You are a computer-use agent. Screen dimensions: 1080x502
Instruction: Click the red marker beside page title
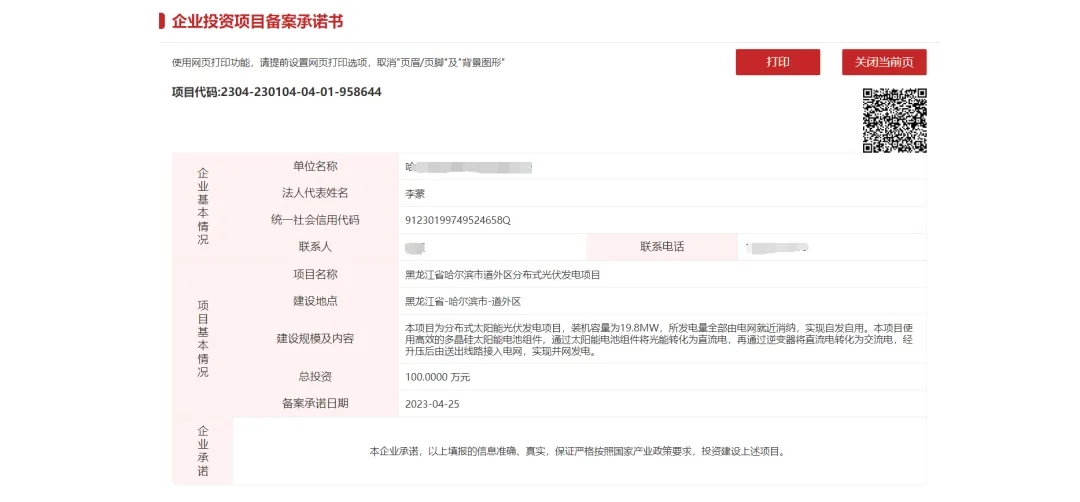[162, 21]
